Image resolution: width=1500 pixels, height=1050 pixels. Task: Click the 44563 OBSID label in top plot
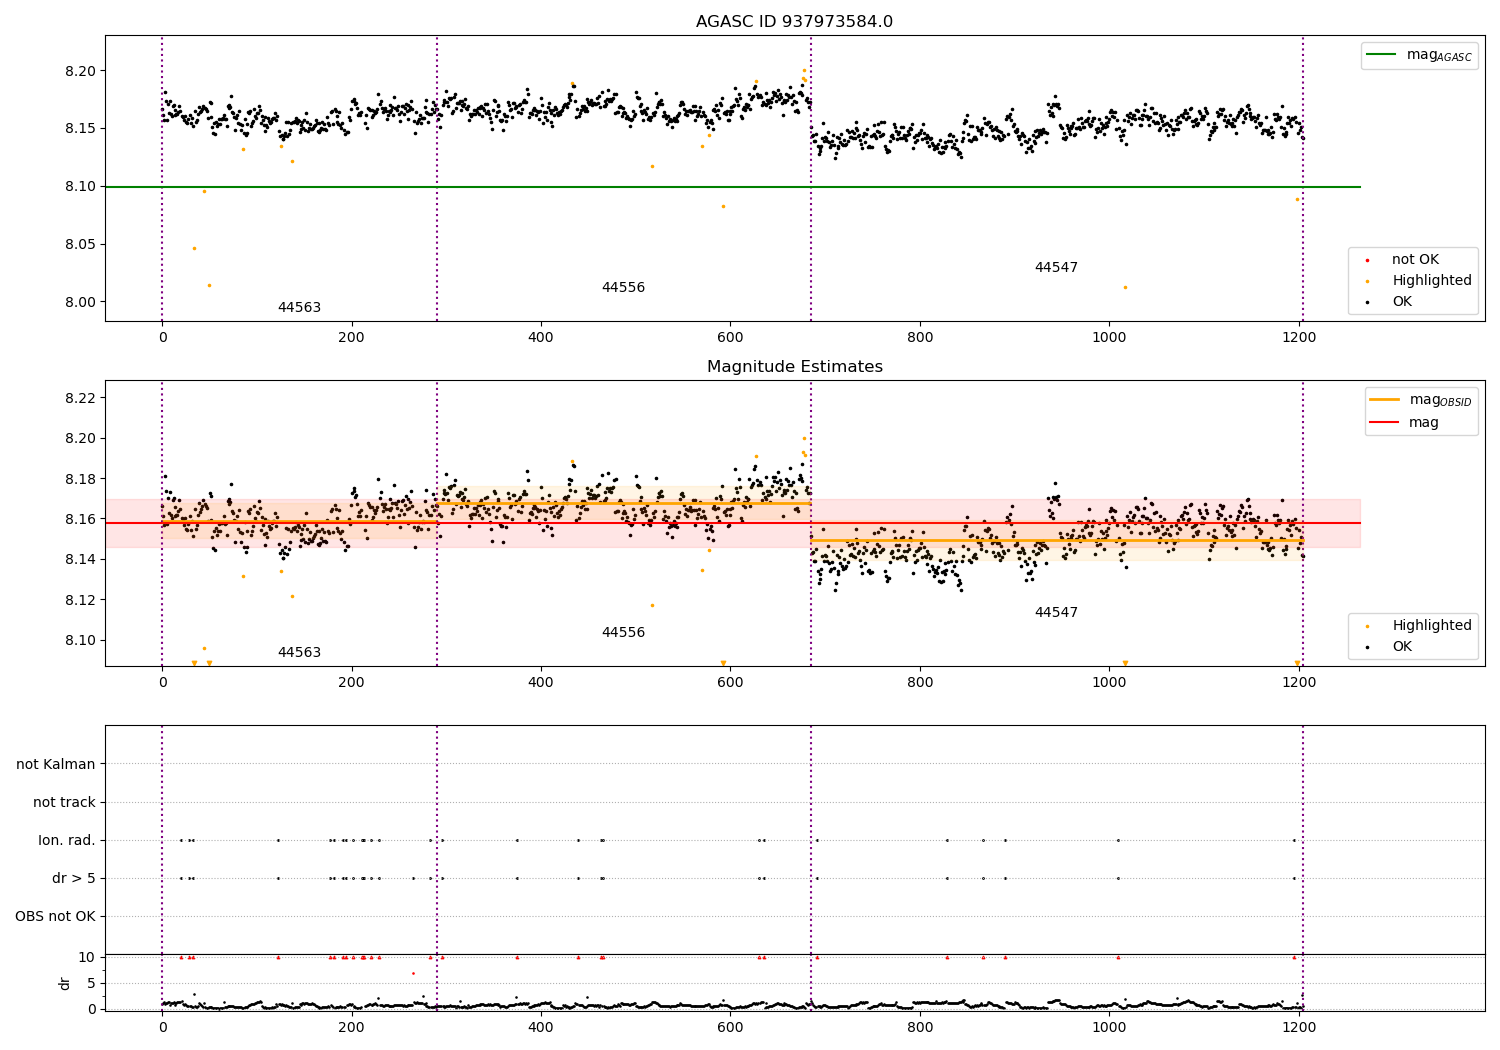[299, 308]
